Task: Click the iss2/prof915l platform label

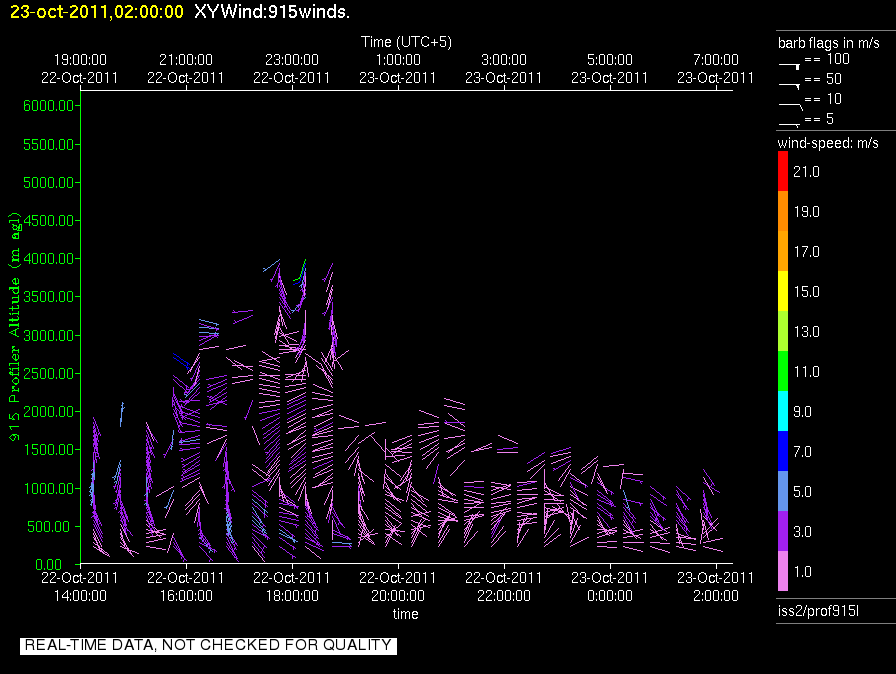Action: point(817,611)
